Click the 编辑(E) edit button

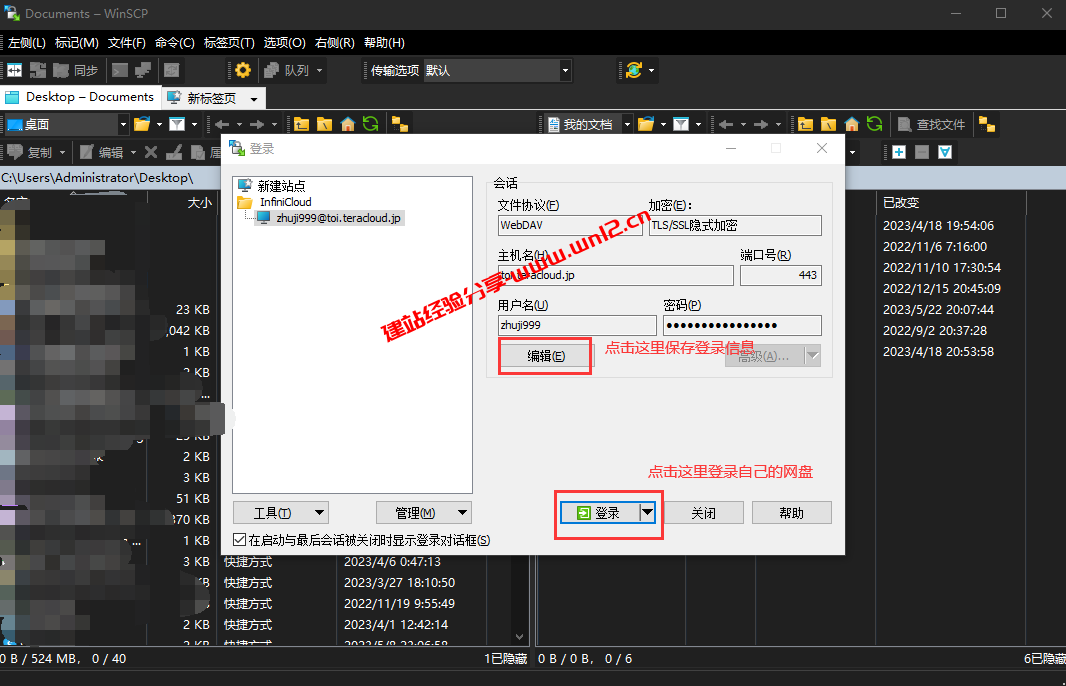point(545,356)
